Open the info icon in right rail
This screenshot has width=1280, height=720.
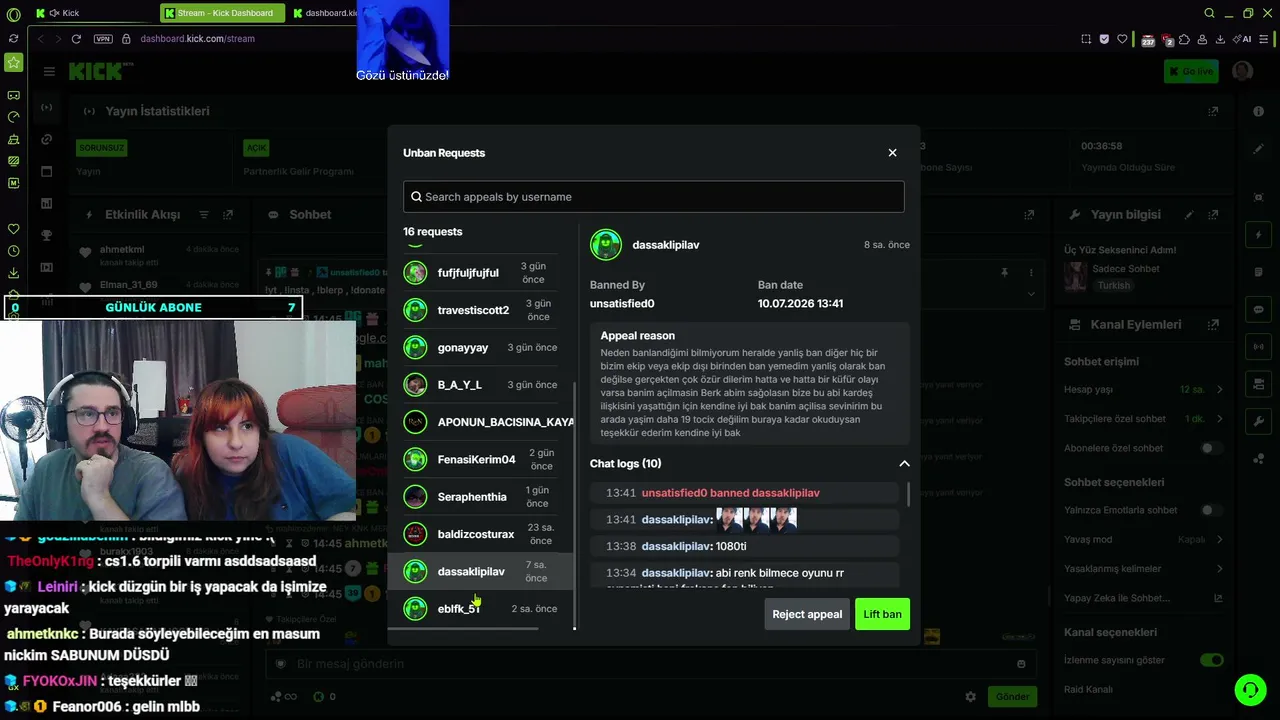pyautogui.click(x=1259, y=111)
